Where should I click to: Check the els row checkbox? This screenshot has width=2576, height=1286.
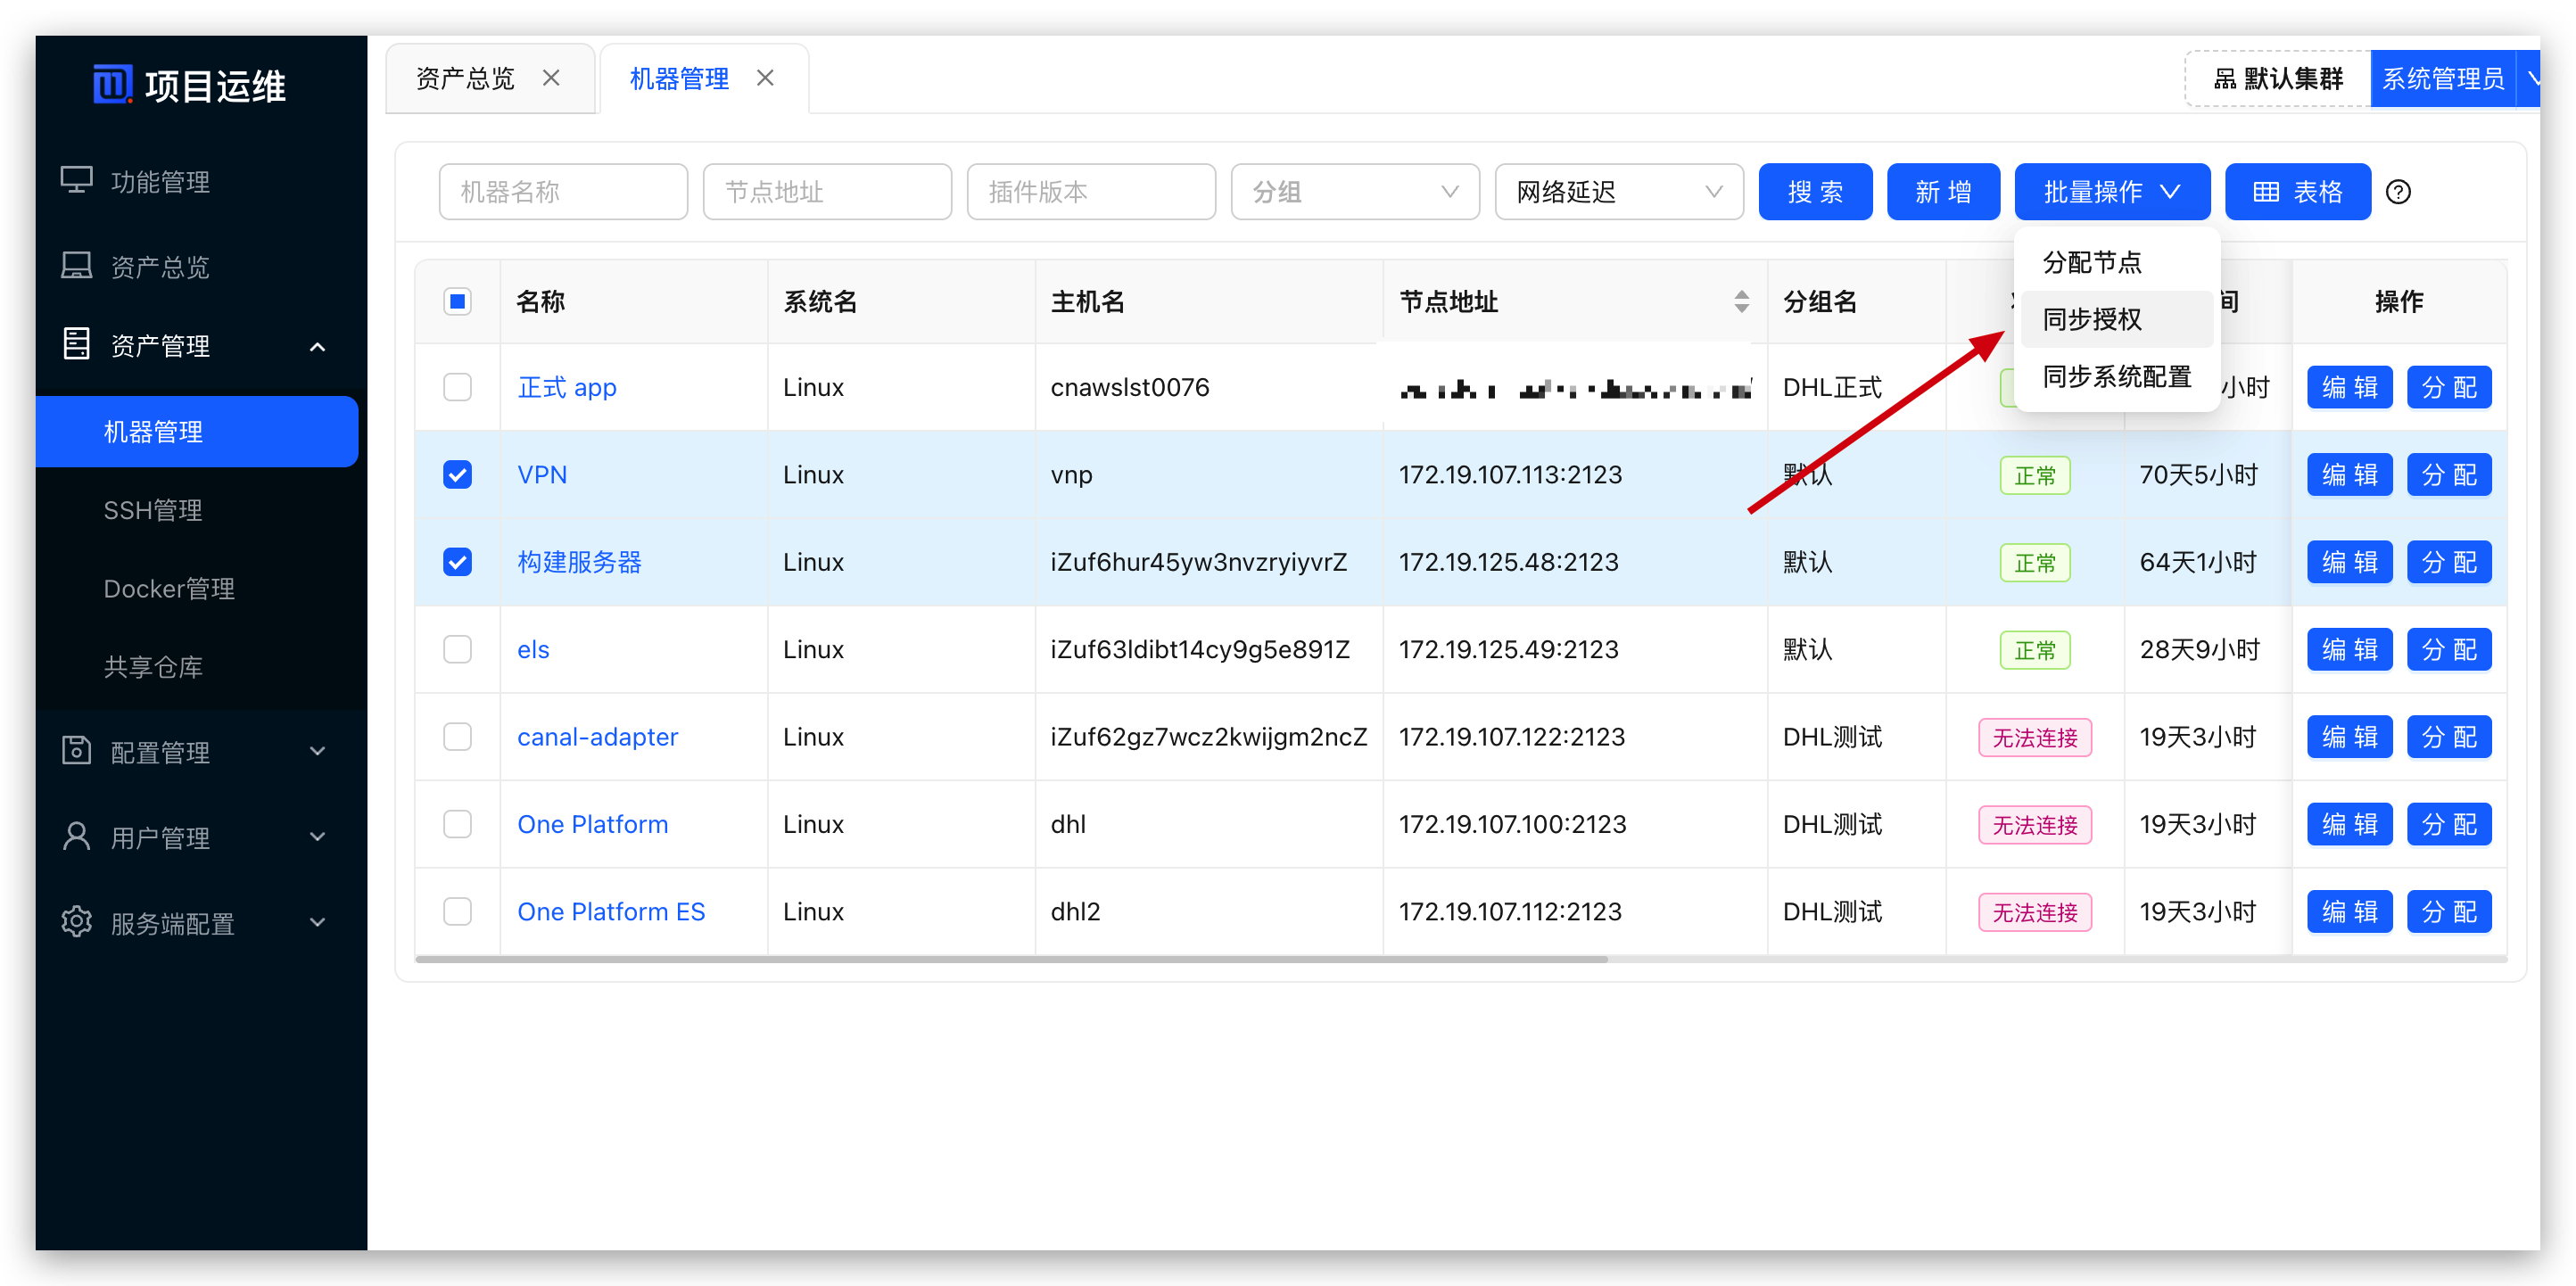tap(457, 649)
